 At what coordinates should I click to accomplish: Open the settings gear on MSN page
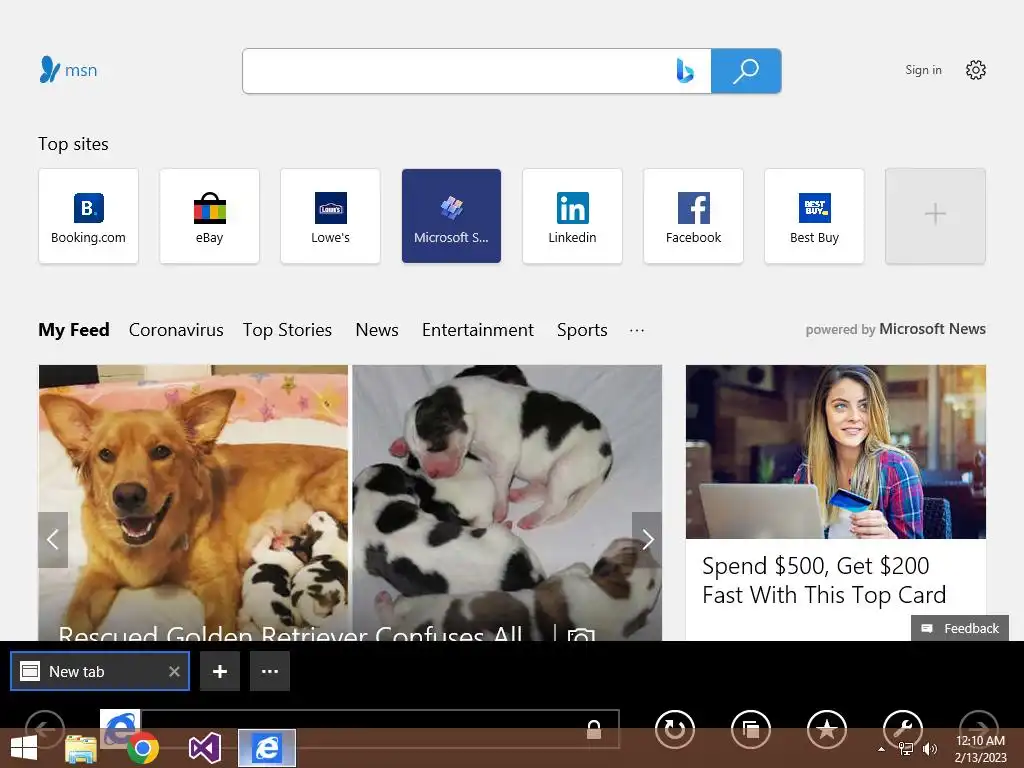[976, 70]
